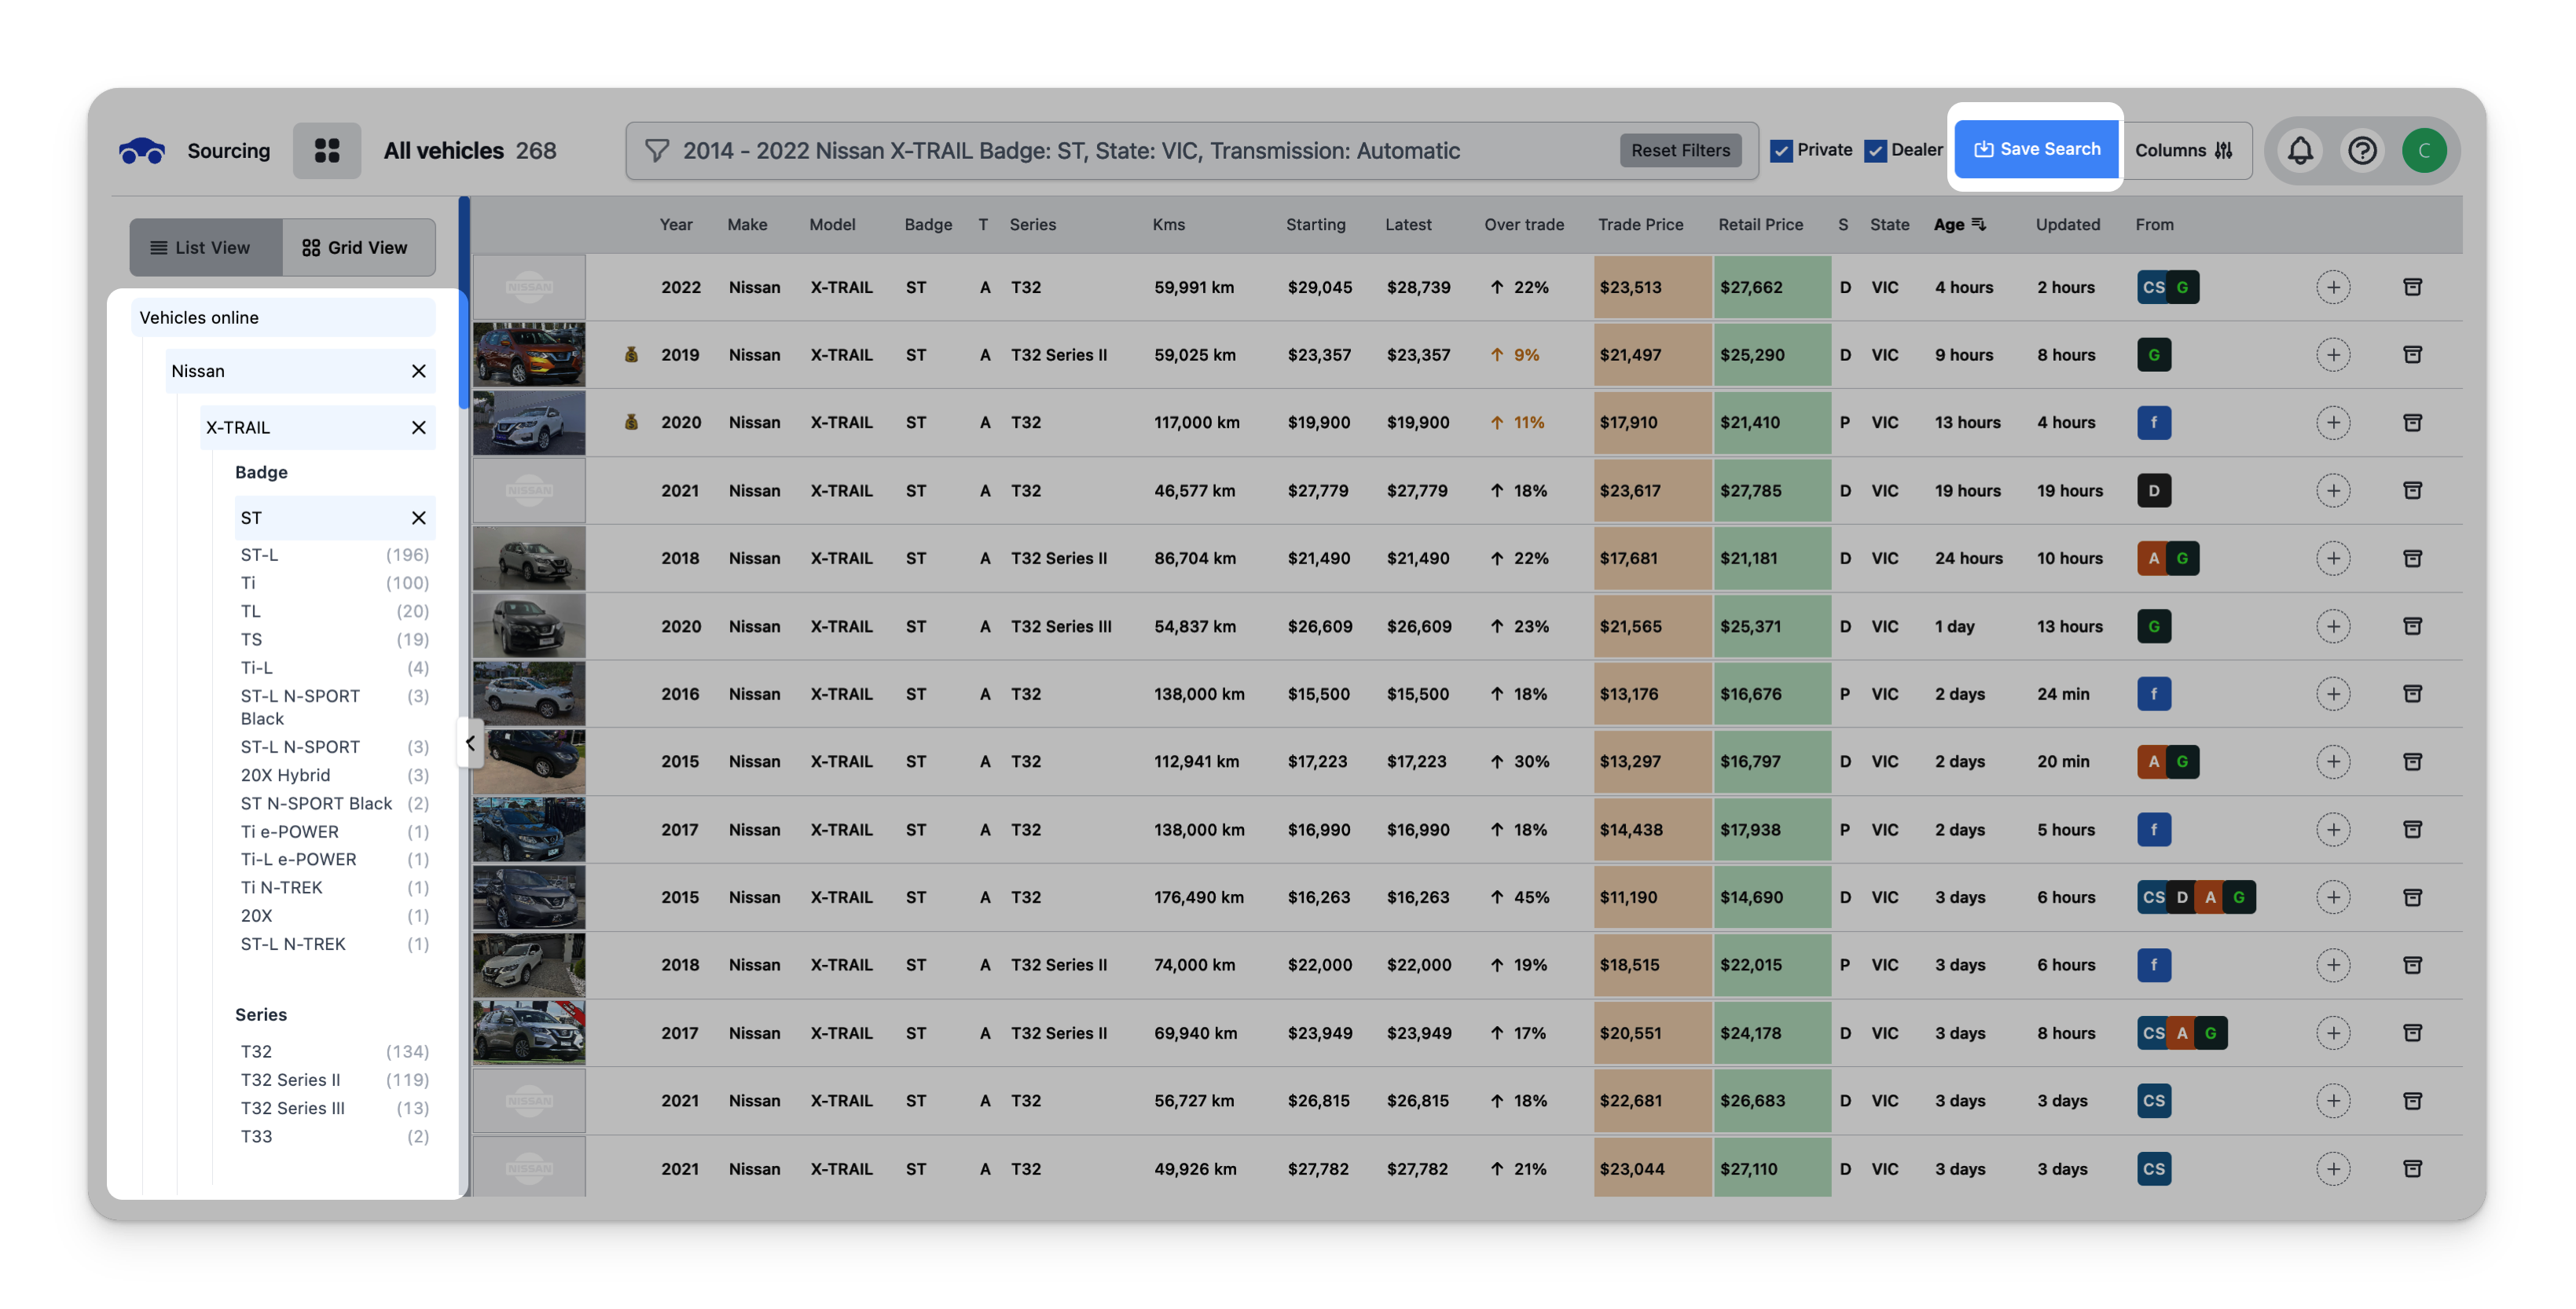Open the Columns settings dropdown

tap(2185, 151)
